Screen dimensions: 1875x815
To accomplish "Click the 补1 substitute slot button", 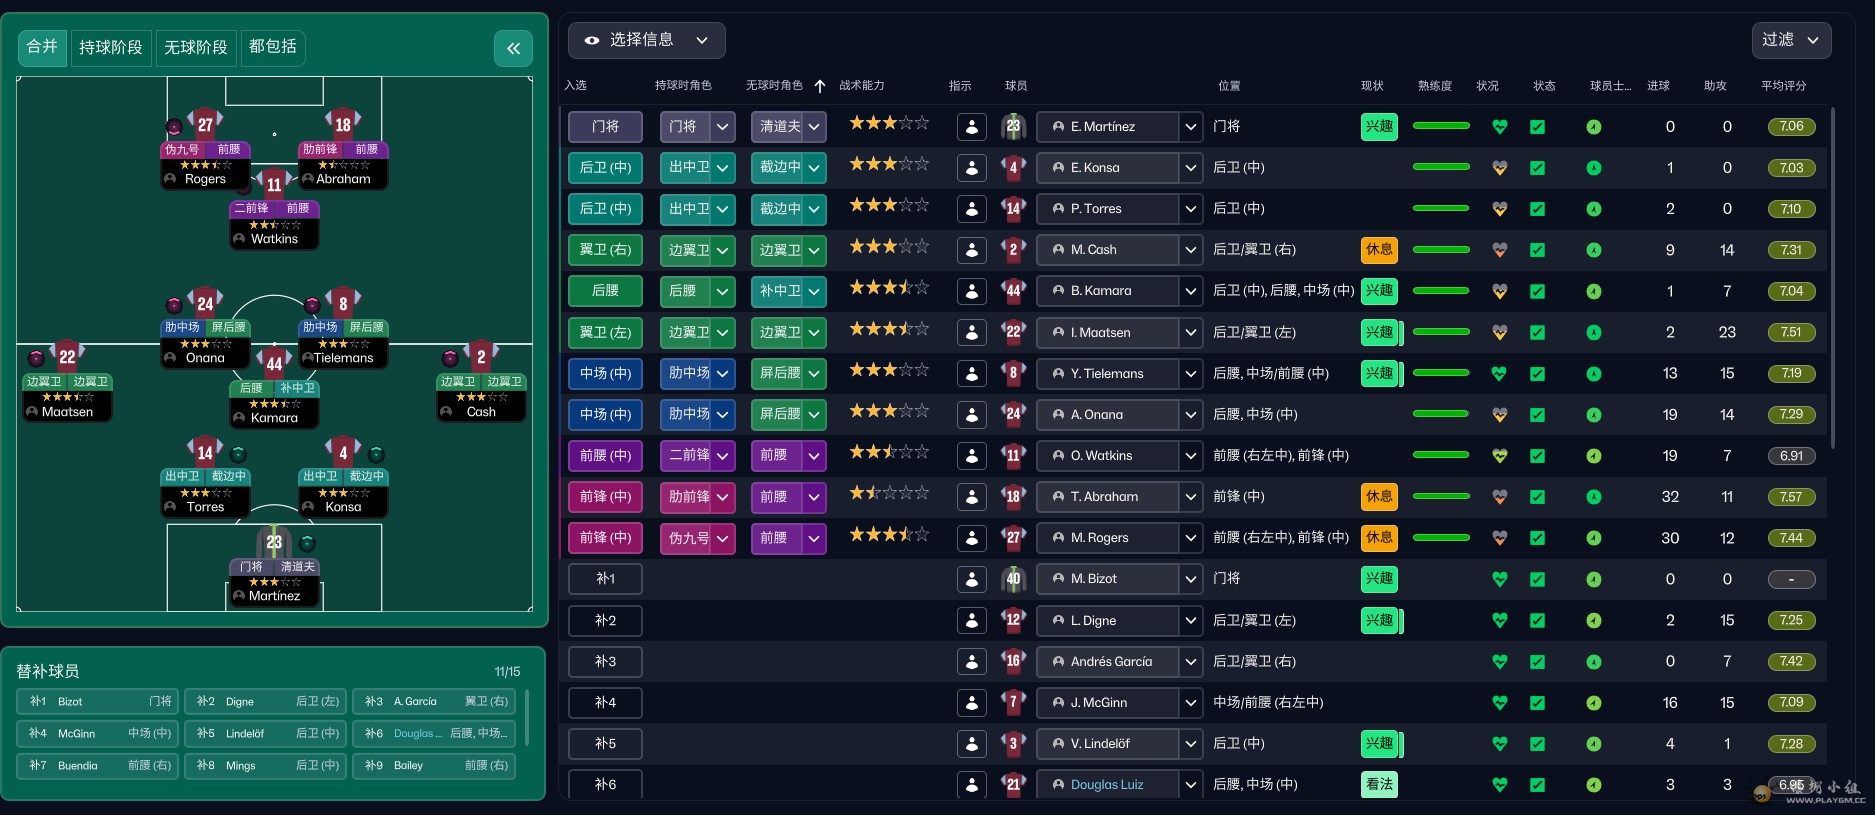I will tap(605, 579).
